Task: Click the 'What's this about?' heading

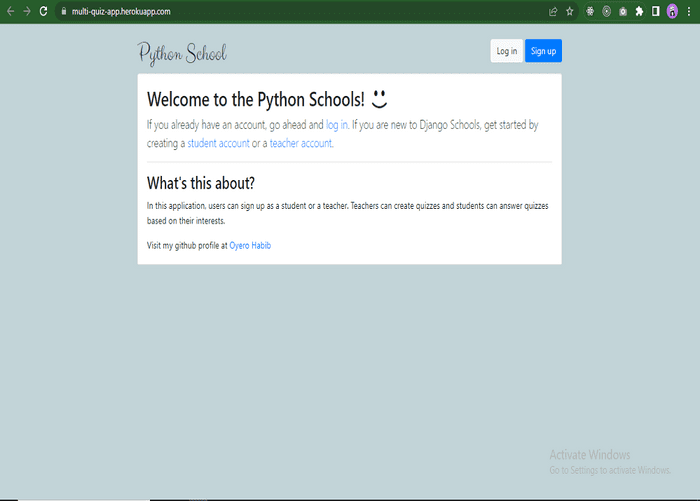Action: (x=201, y=183)
